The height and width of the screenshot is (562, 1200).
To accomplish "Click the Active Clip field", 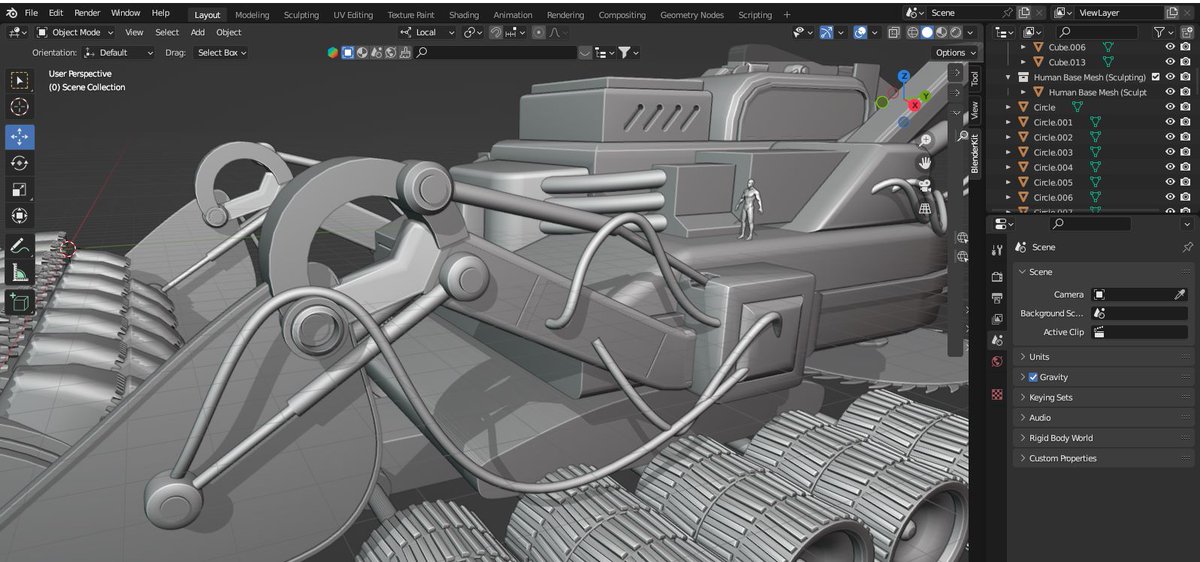I will pos(1139,332).
